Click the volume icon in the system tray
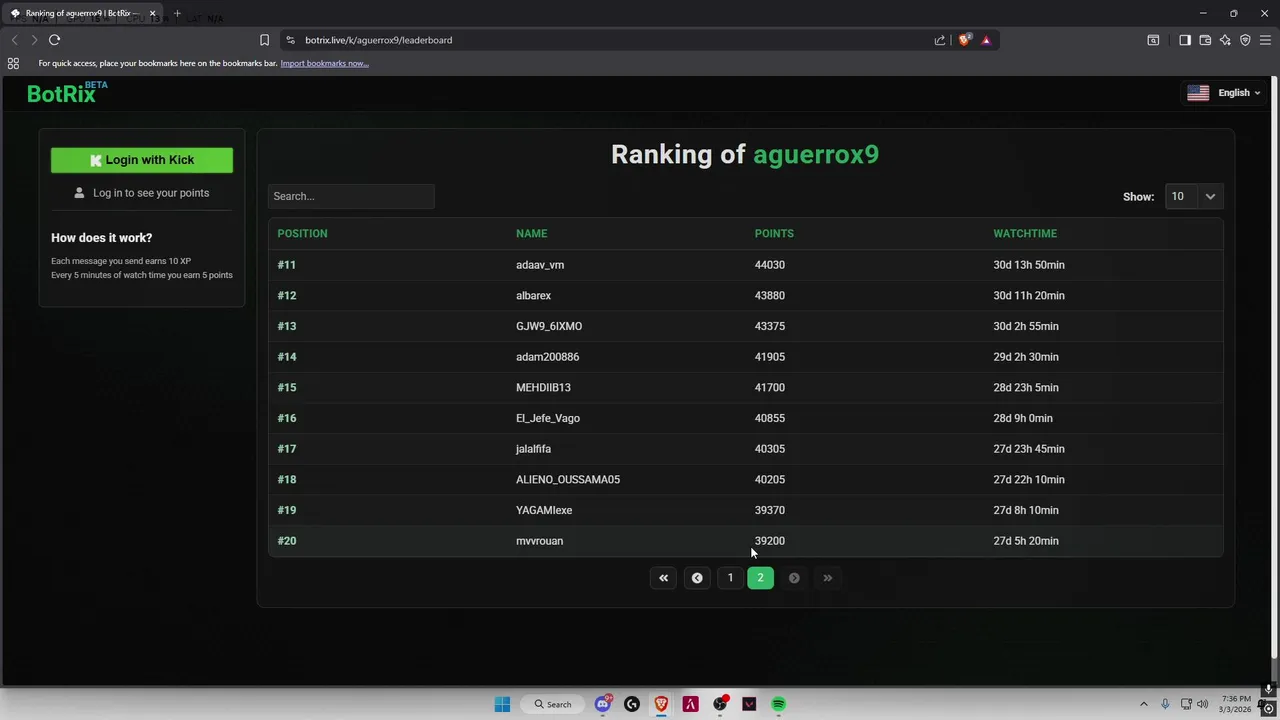 (x=1203, y=704)
